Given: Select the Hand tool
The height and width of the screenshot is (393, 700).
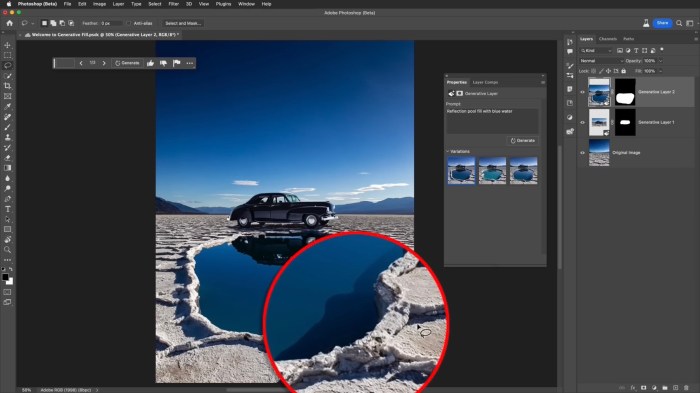Looking at the screenshot, I should tap(8, 240).
